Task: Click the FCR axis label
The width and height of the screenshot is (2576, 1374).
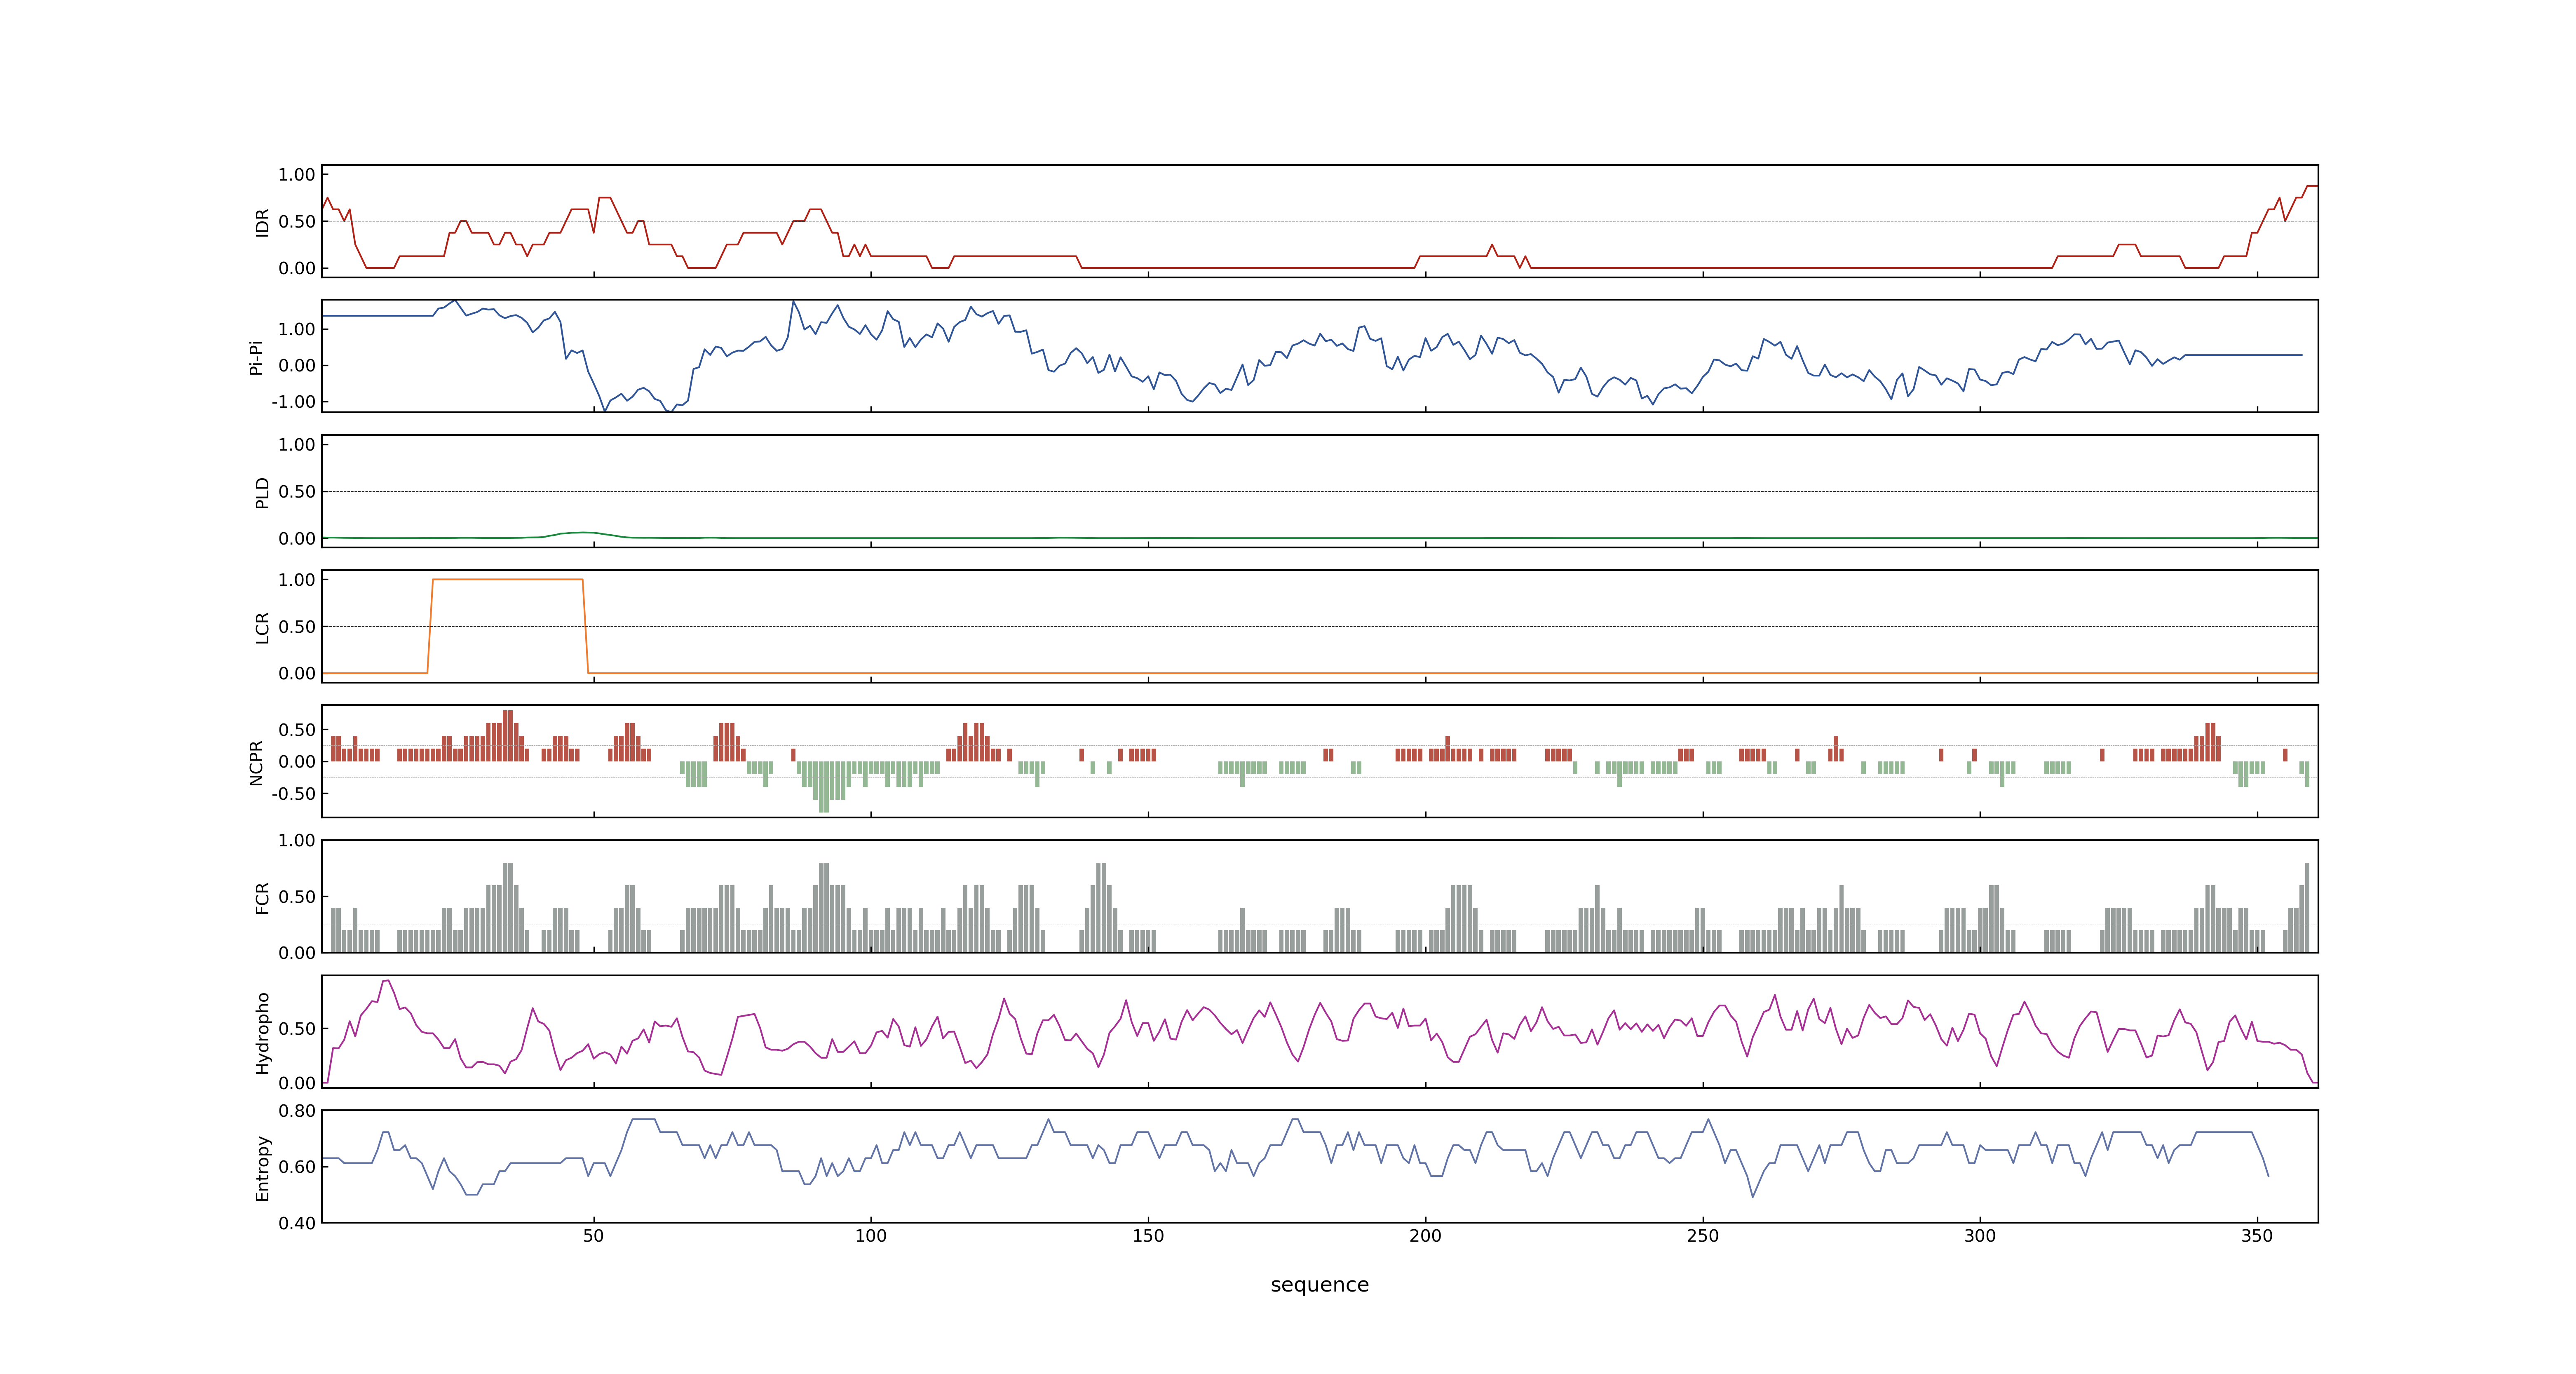Action: click(x=263, y=897)
